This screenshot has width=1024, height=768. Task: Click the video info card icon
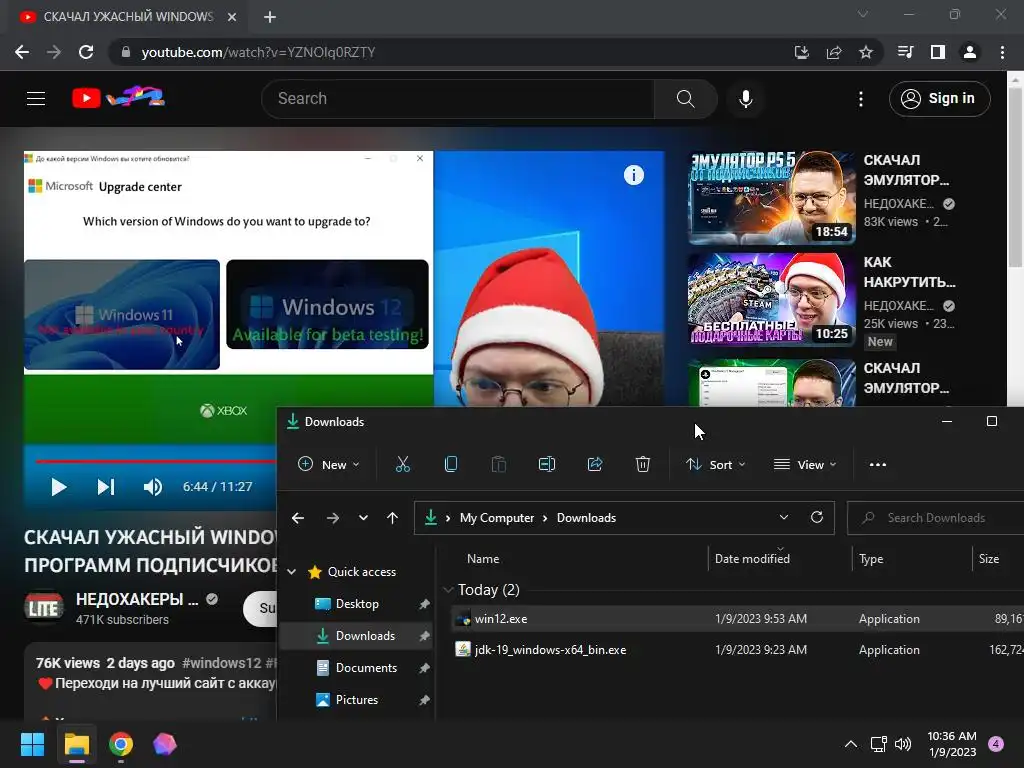tap(633, 175)
